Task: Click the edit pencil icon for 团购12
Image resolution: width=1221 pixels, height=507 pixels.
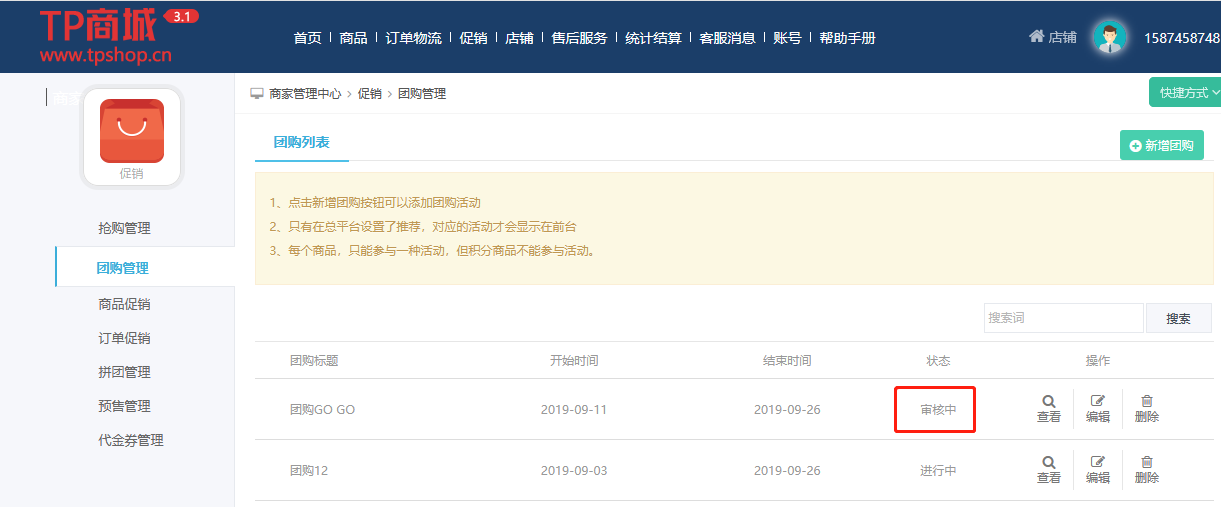Action: 1097,462
